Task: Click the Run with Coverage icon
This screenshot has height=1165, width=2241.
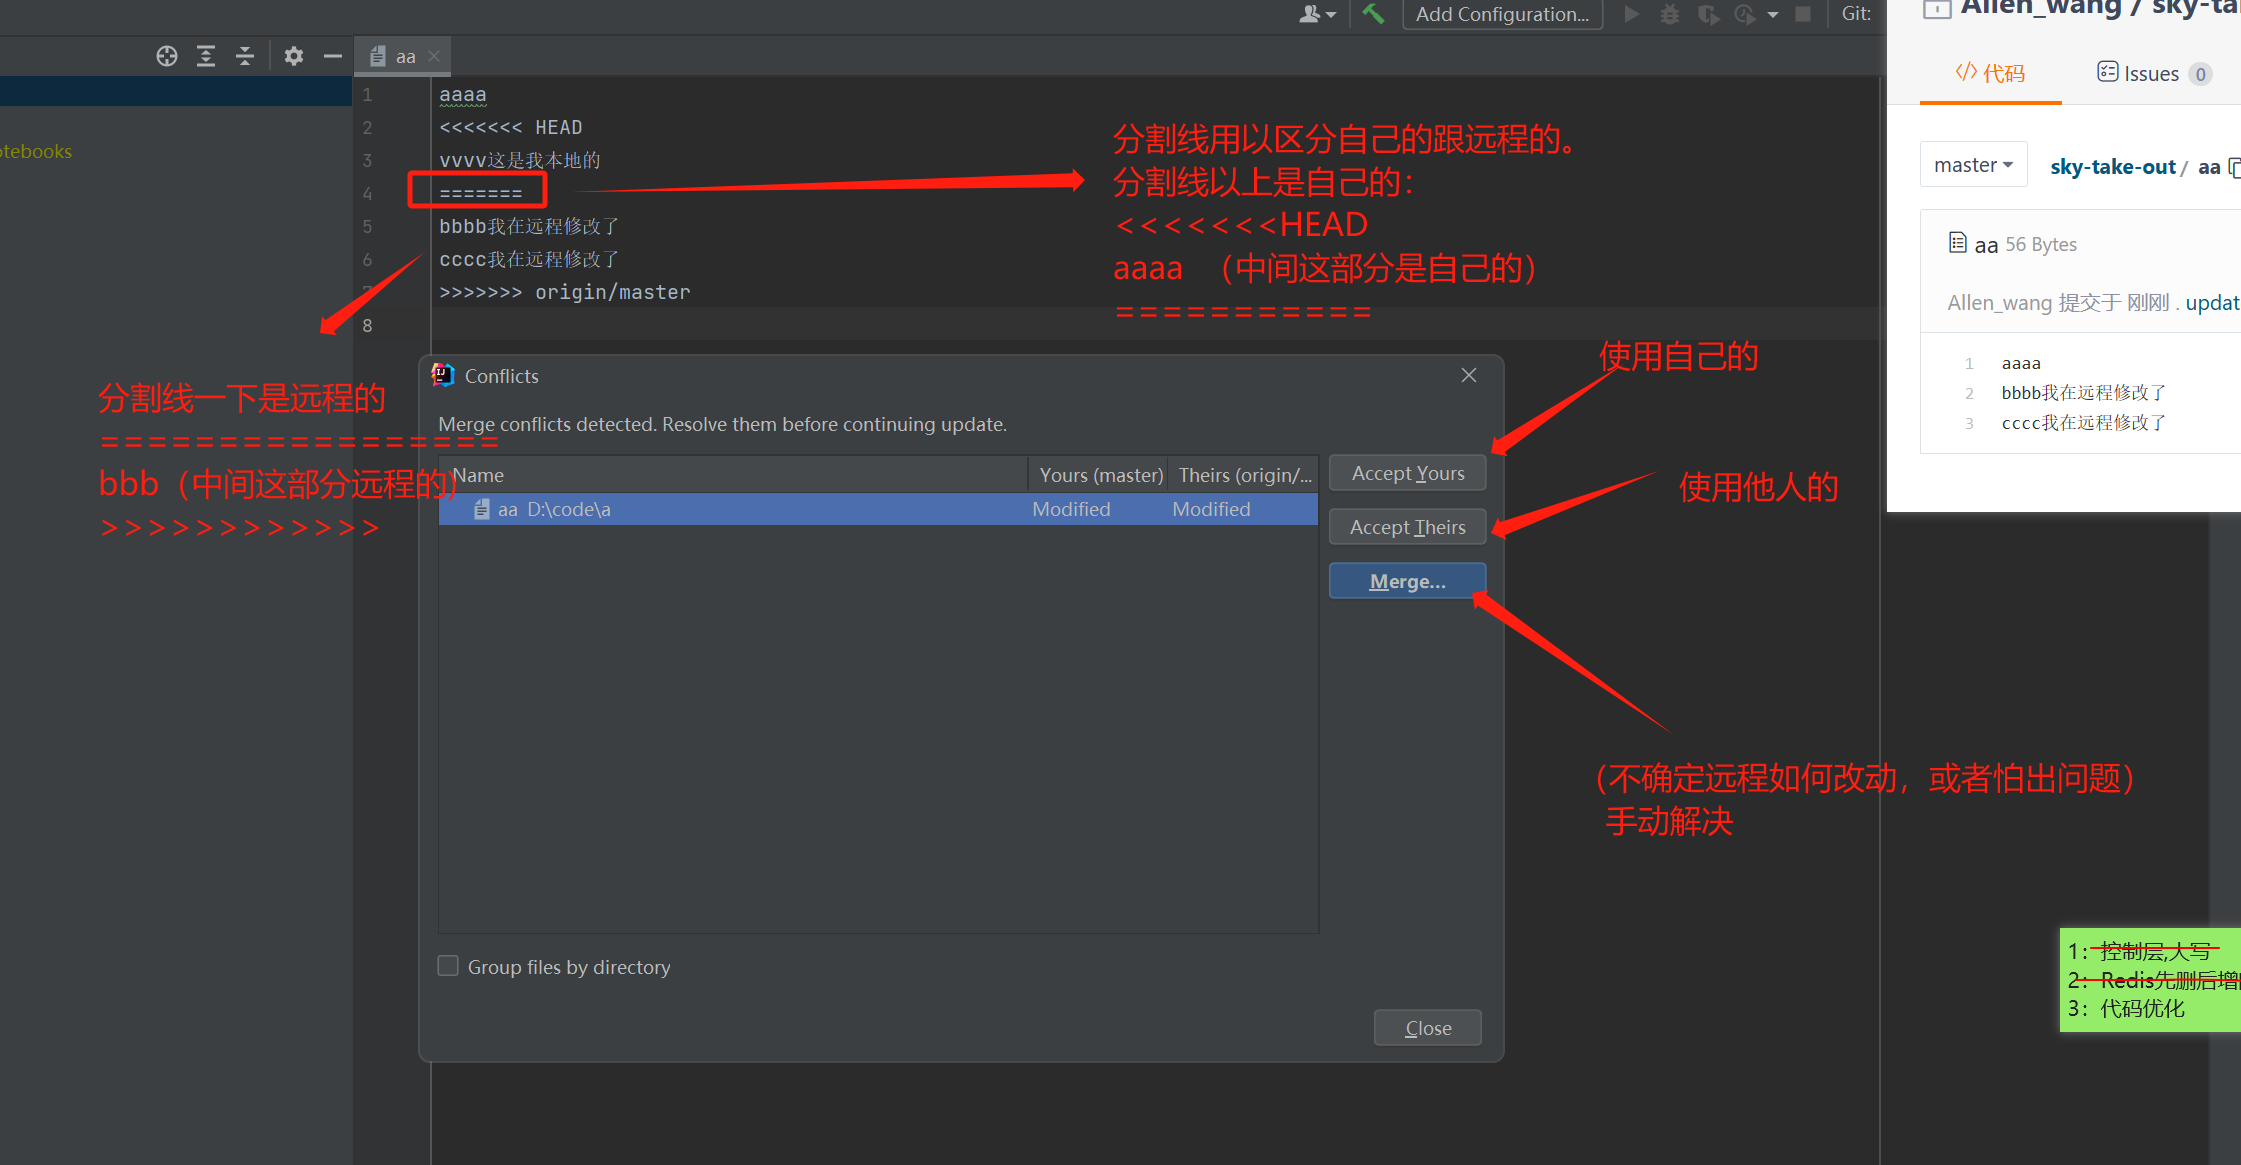Action: (x=1708, y=14)
